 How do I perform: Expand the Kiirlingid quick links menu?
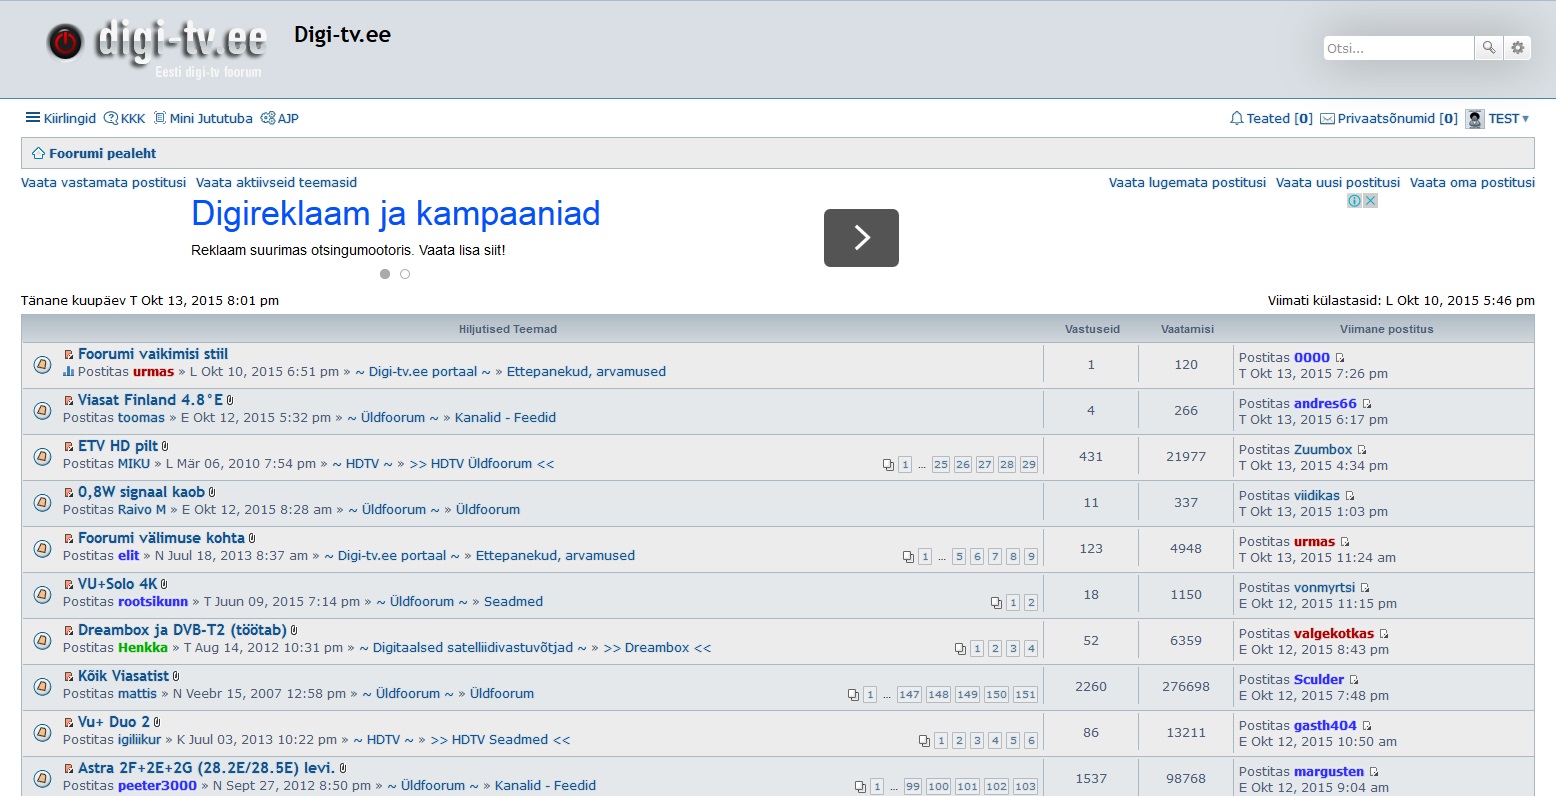(x=60, y=118)
